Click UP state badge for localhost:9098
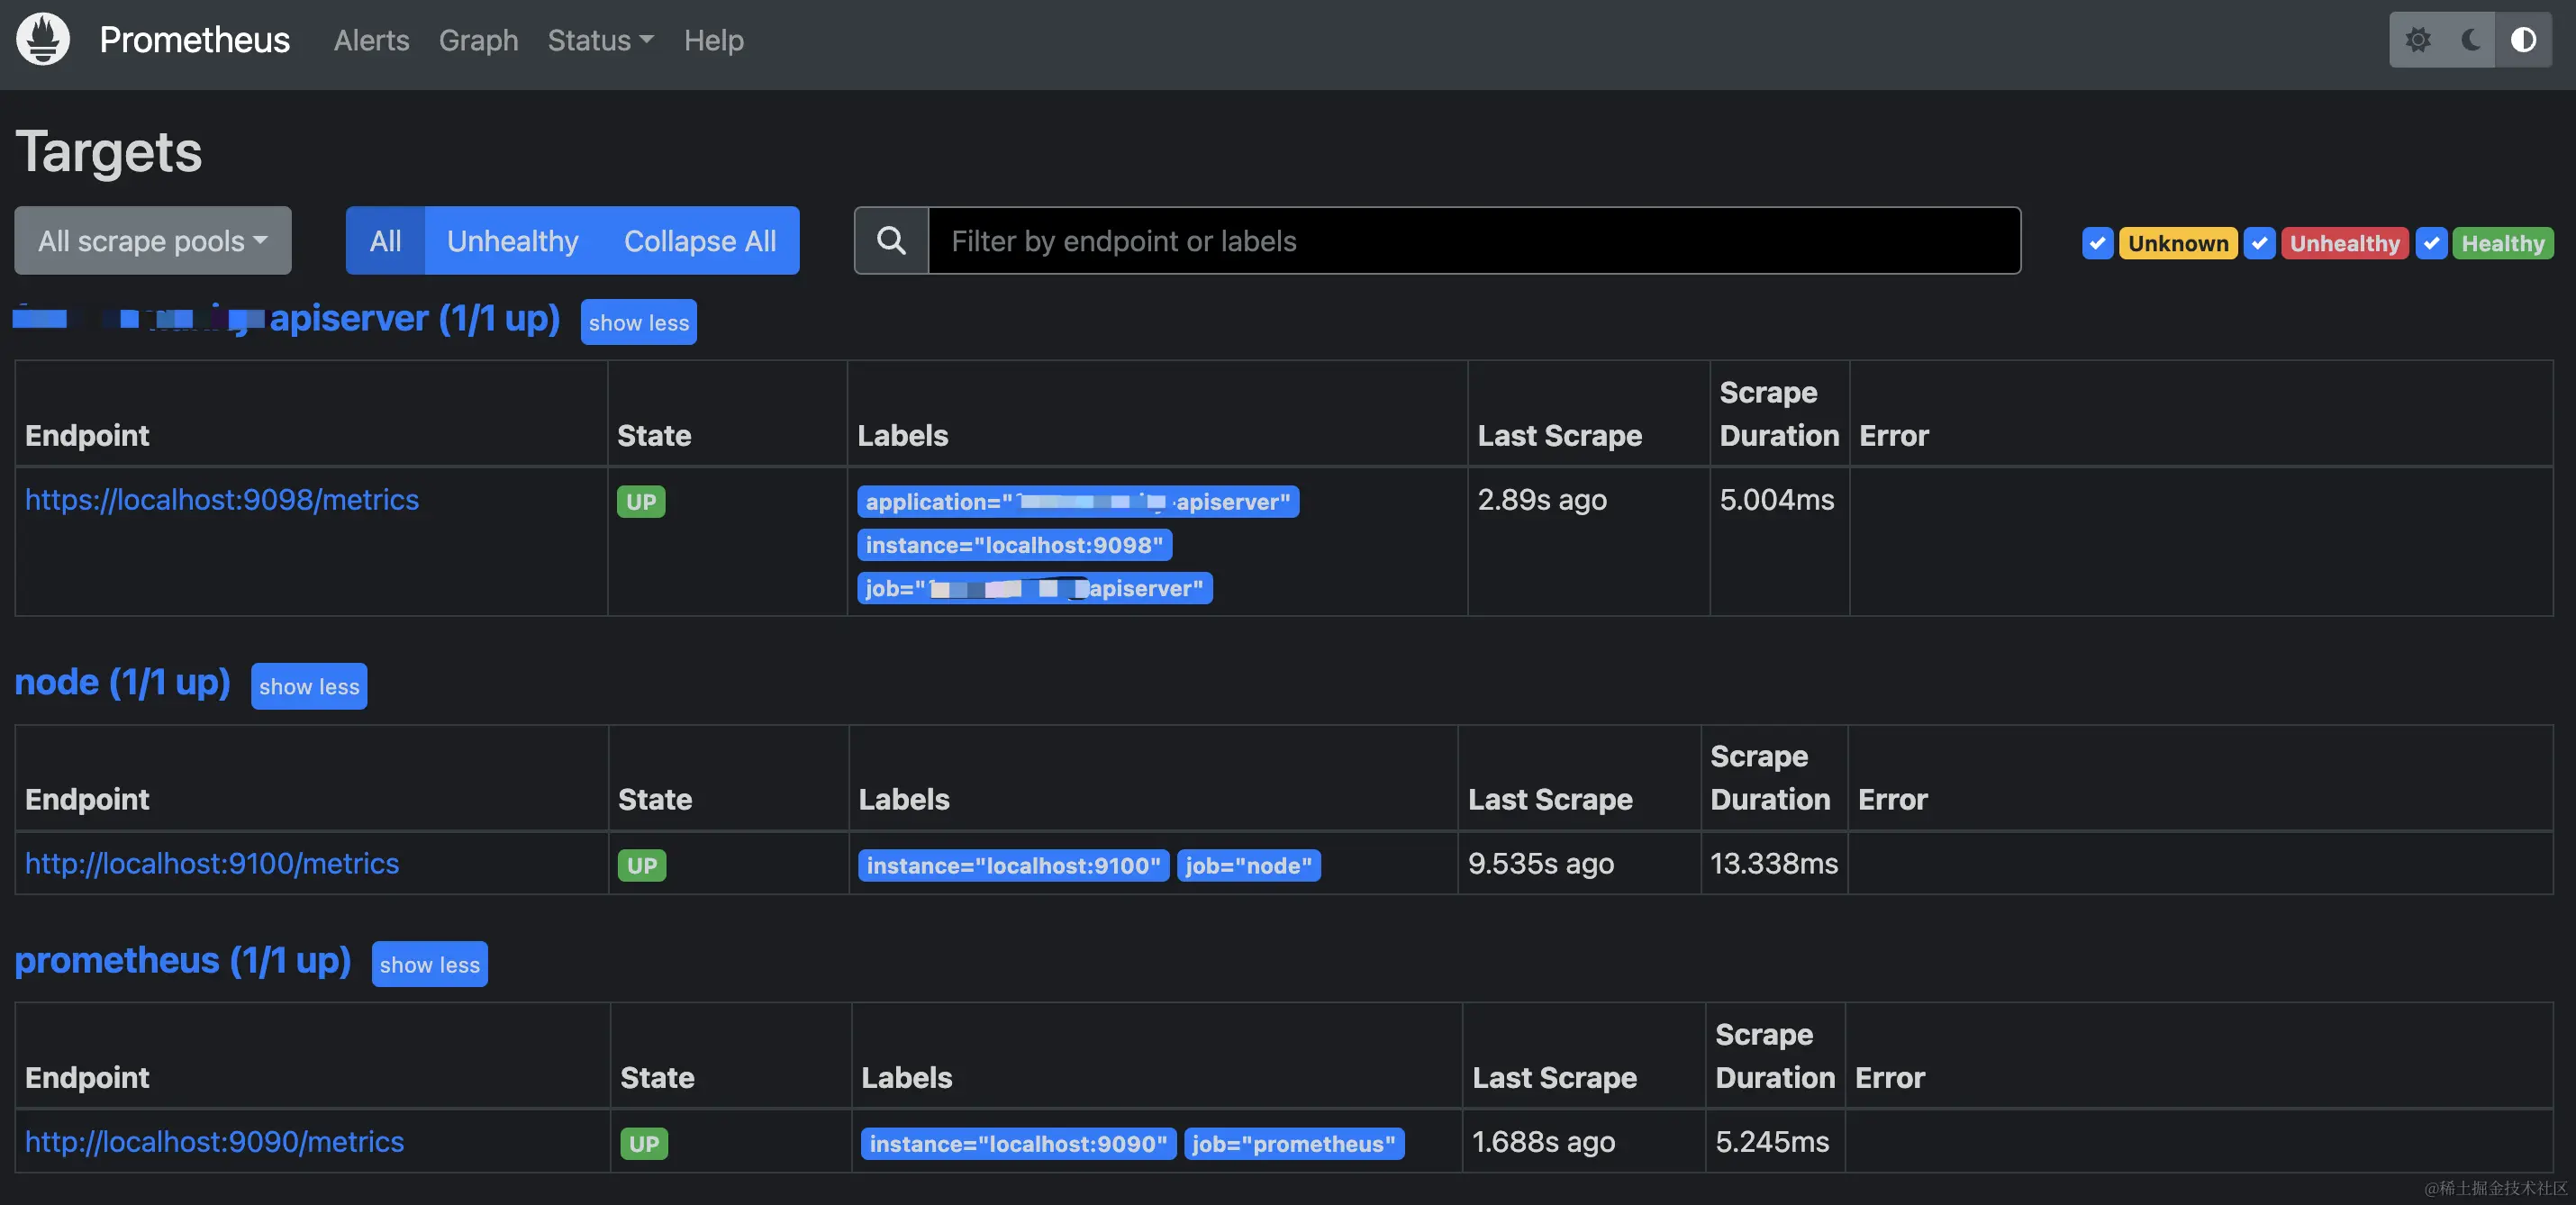2576x1205 pixels. 641,501
